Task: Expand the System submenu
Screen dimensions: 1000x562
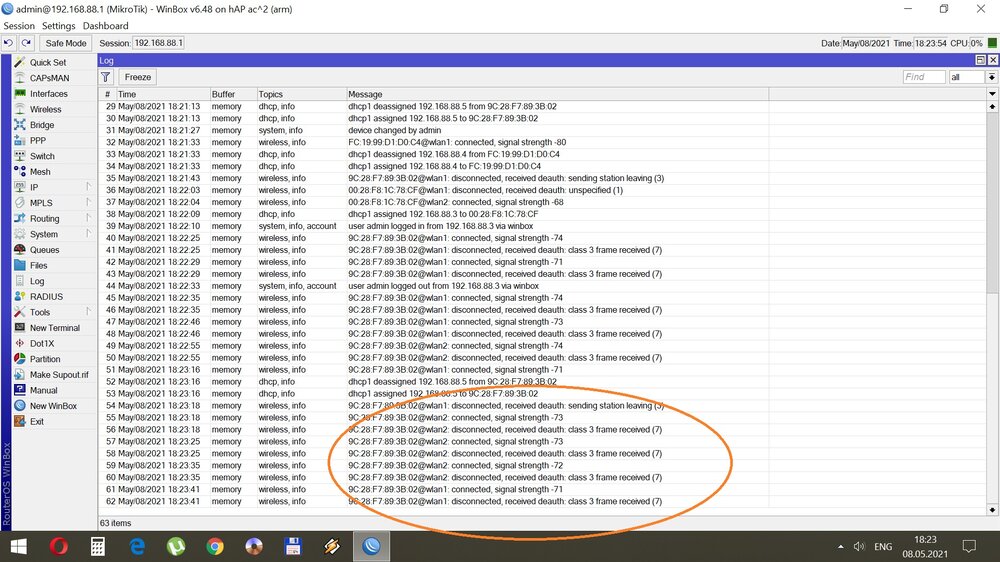Action: pyautogui.click(x=44, y=234)
